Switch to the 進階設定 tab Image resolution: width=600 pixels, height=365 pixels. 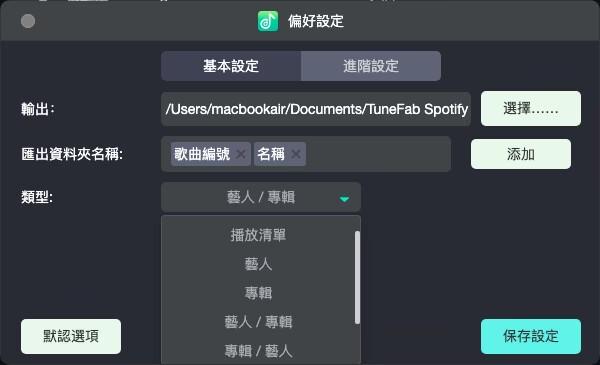371,66
